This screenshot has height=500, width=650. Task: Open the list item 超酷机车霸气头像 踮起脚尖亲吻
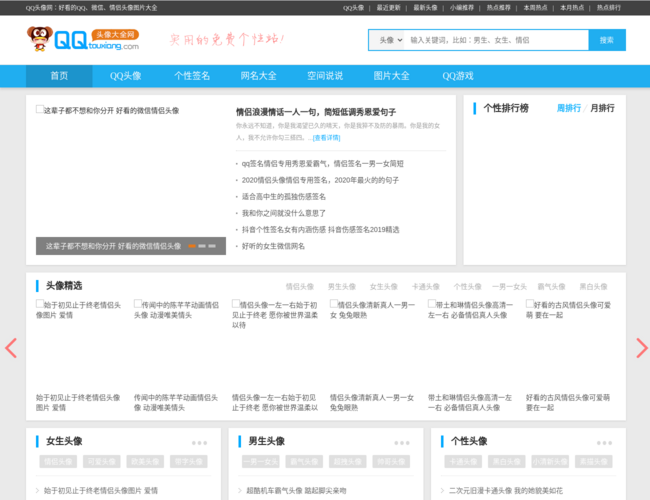[x=296, y=490]
